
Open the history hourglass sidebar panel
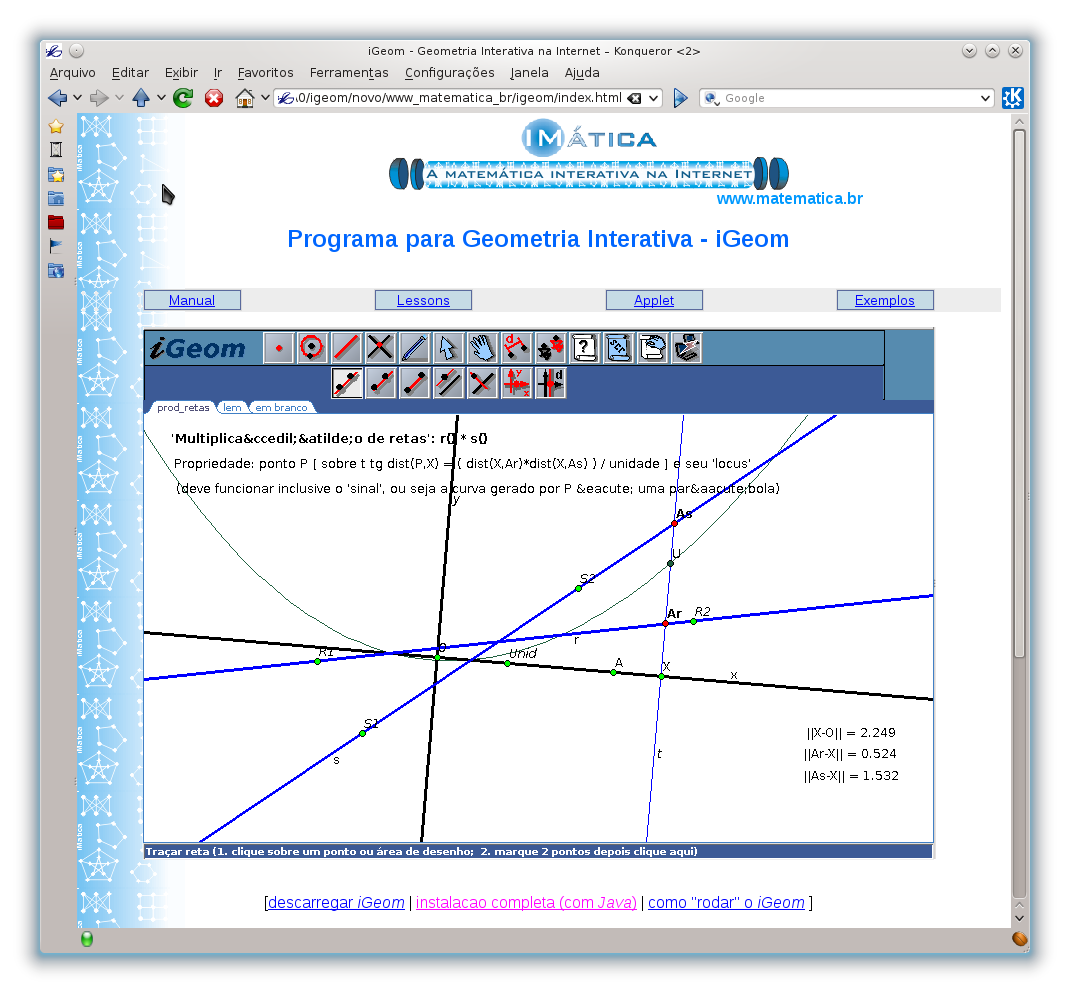[56, 149]
